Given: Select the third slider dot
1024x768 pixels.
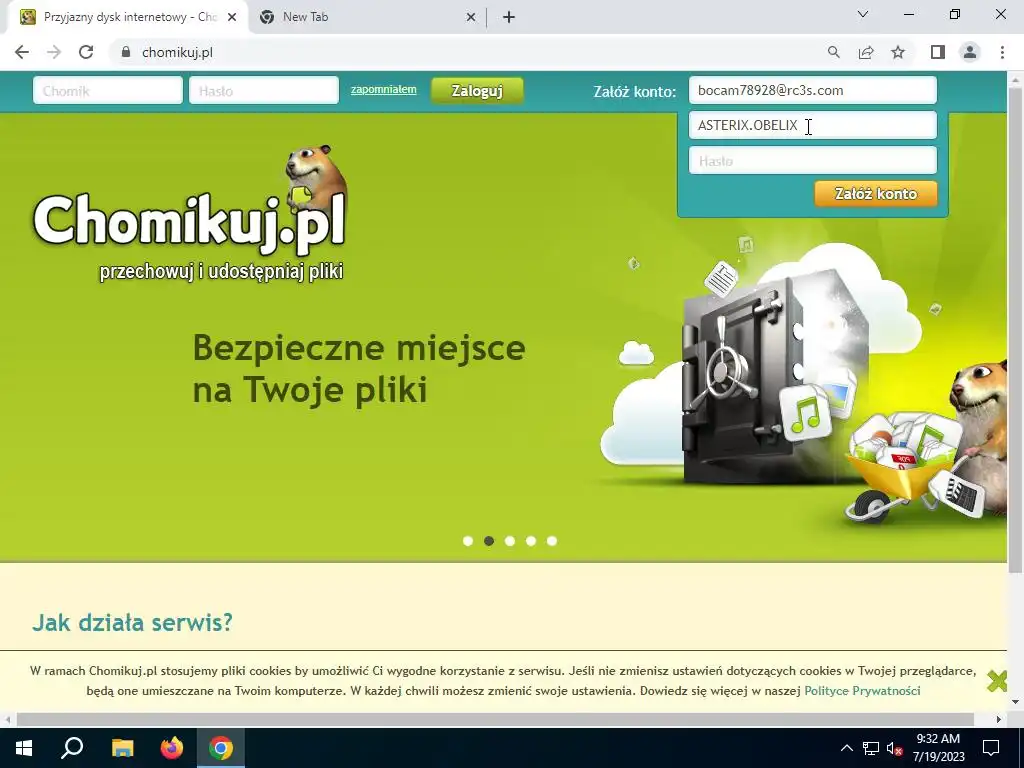Looking at the screenshot, I should pos(510,541).
